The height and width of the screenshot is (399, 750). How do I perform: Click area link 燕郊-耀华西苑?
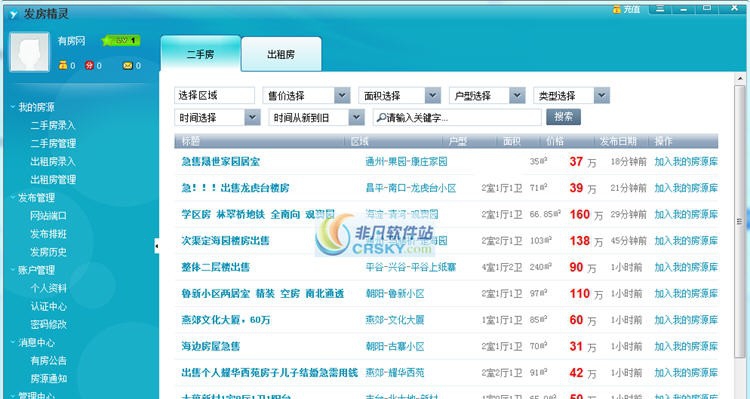coord(395,372)
